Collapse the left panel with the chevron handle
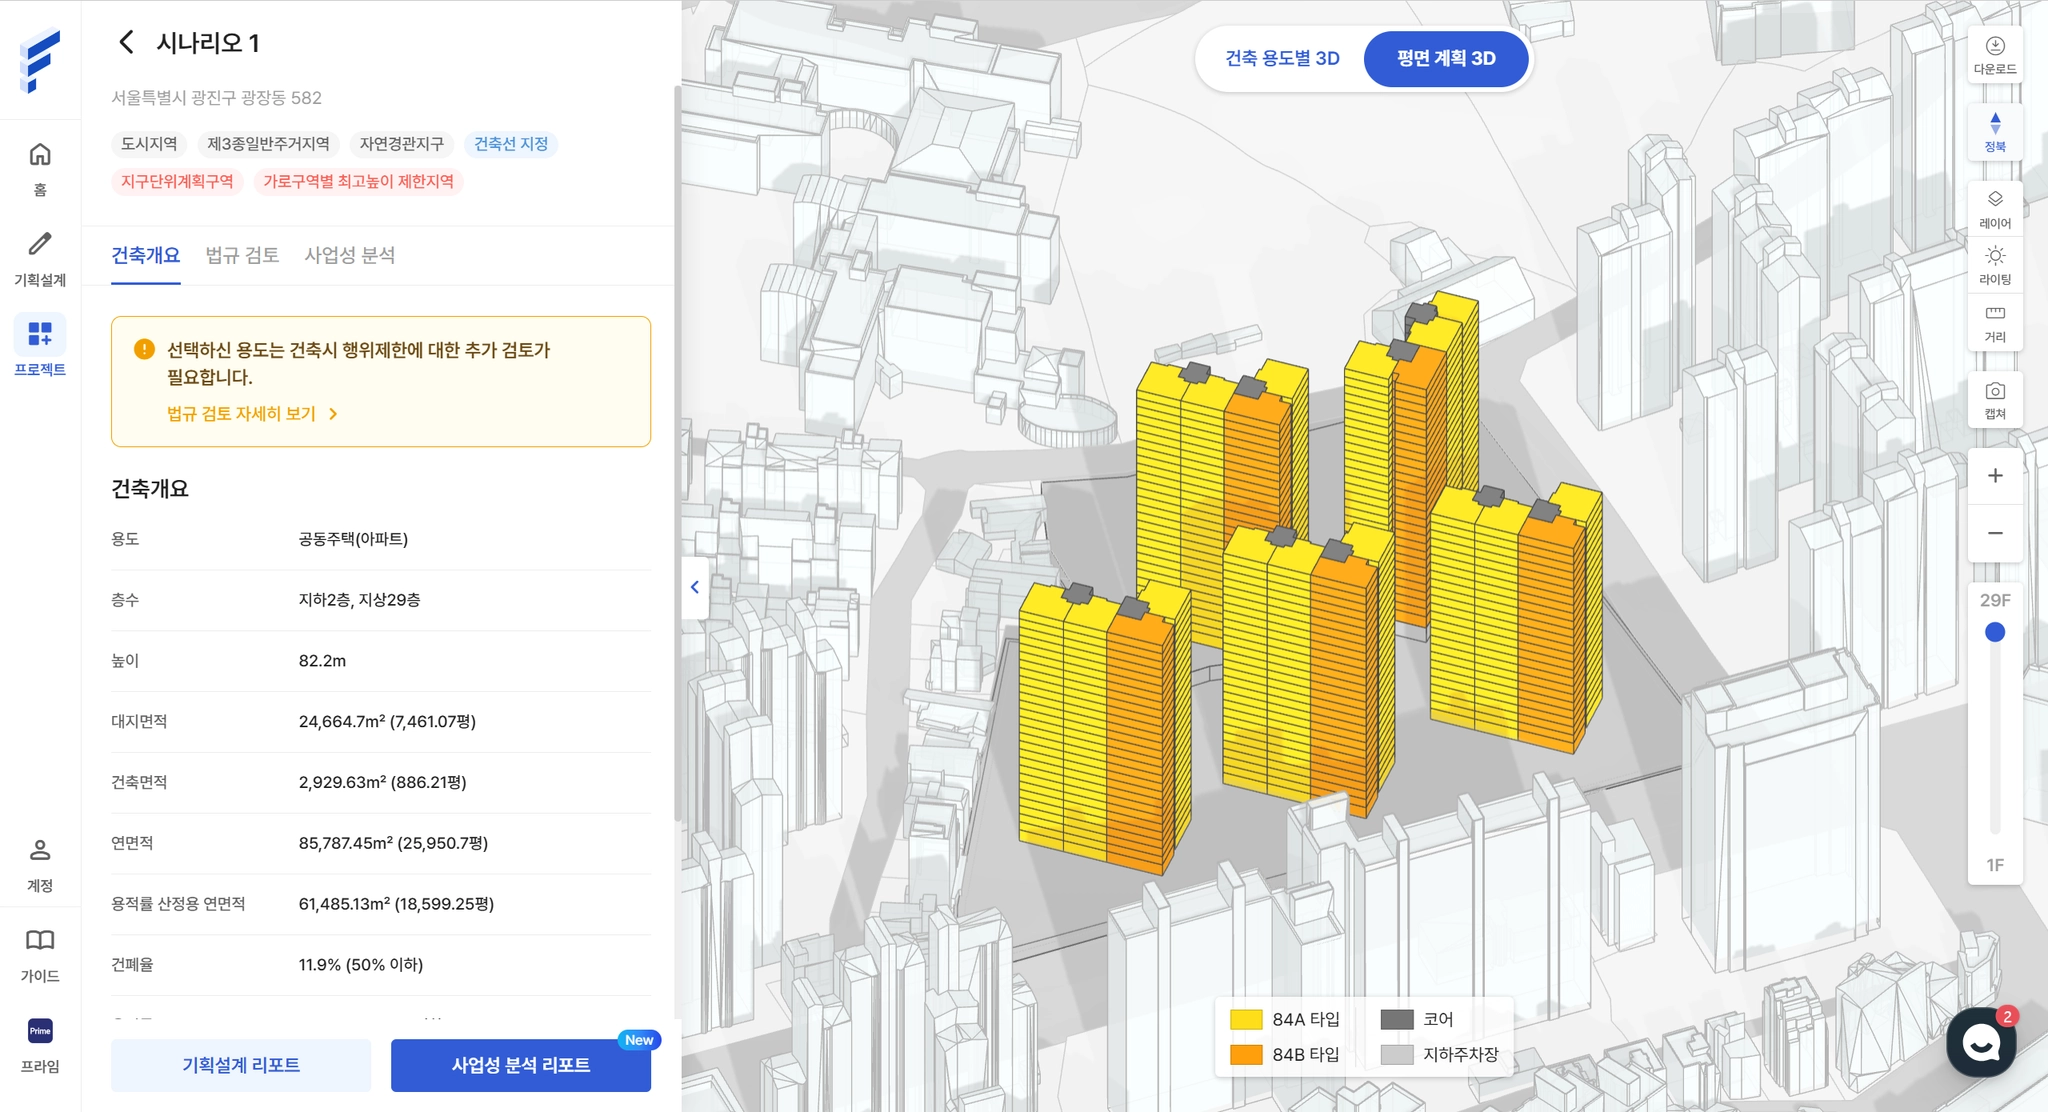This screenshot has height=1112, width=2048. point(694,587)
